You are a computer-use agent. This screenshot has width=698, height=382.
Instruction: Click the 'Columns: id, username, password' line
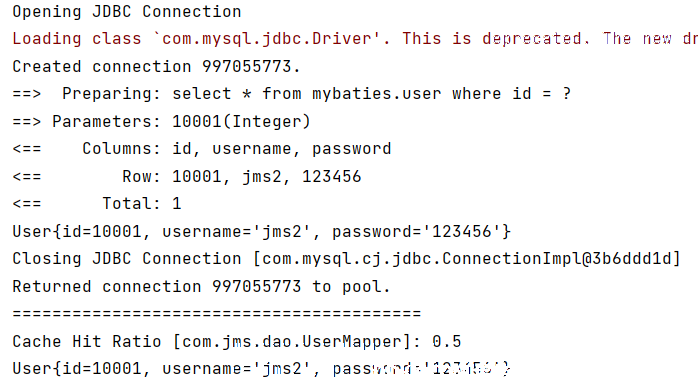[202, 149]
